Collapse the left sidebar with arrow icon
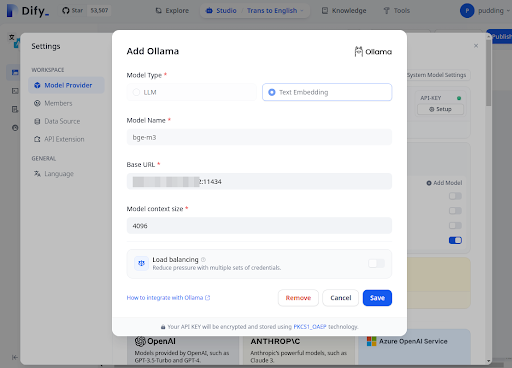 (x=15, y=357)
